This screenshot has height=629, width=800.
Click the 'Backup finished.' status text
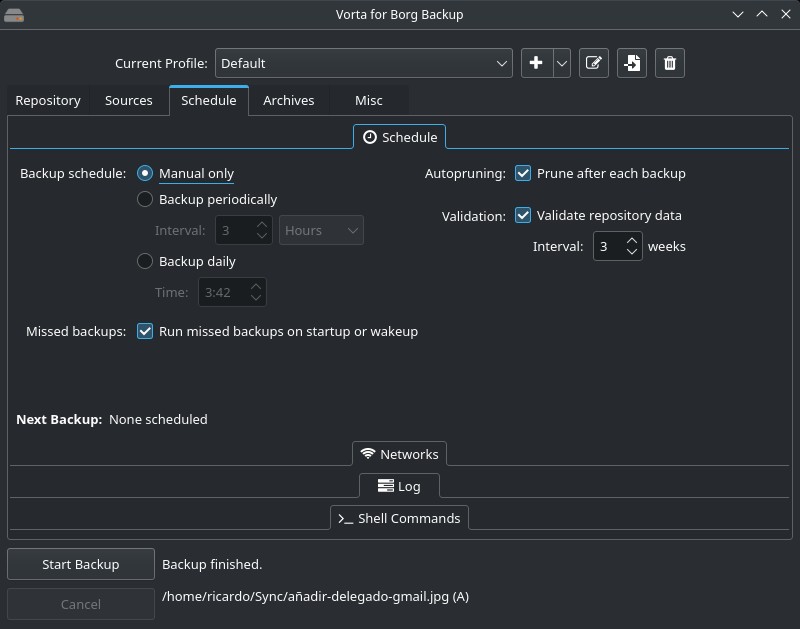pyautogui.click(x=212, y=564)
